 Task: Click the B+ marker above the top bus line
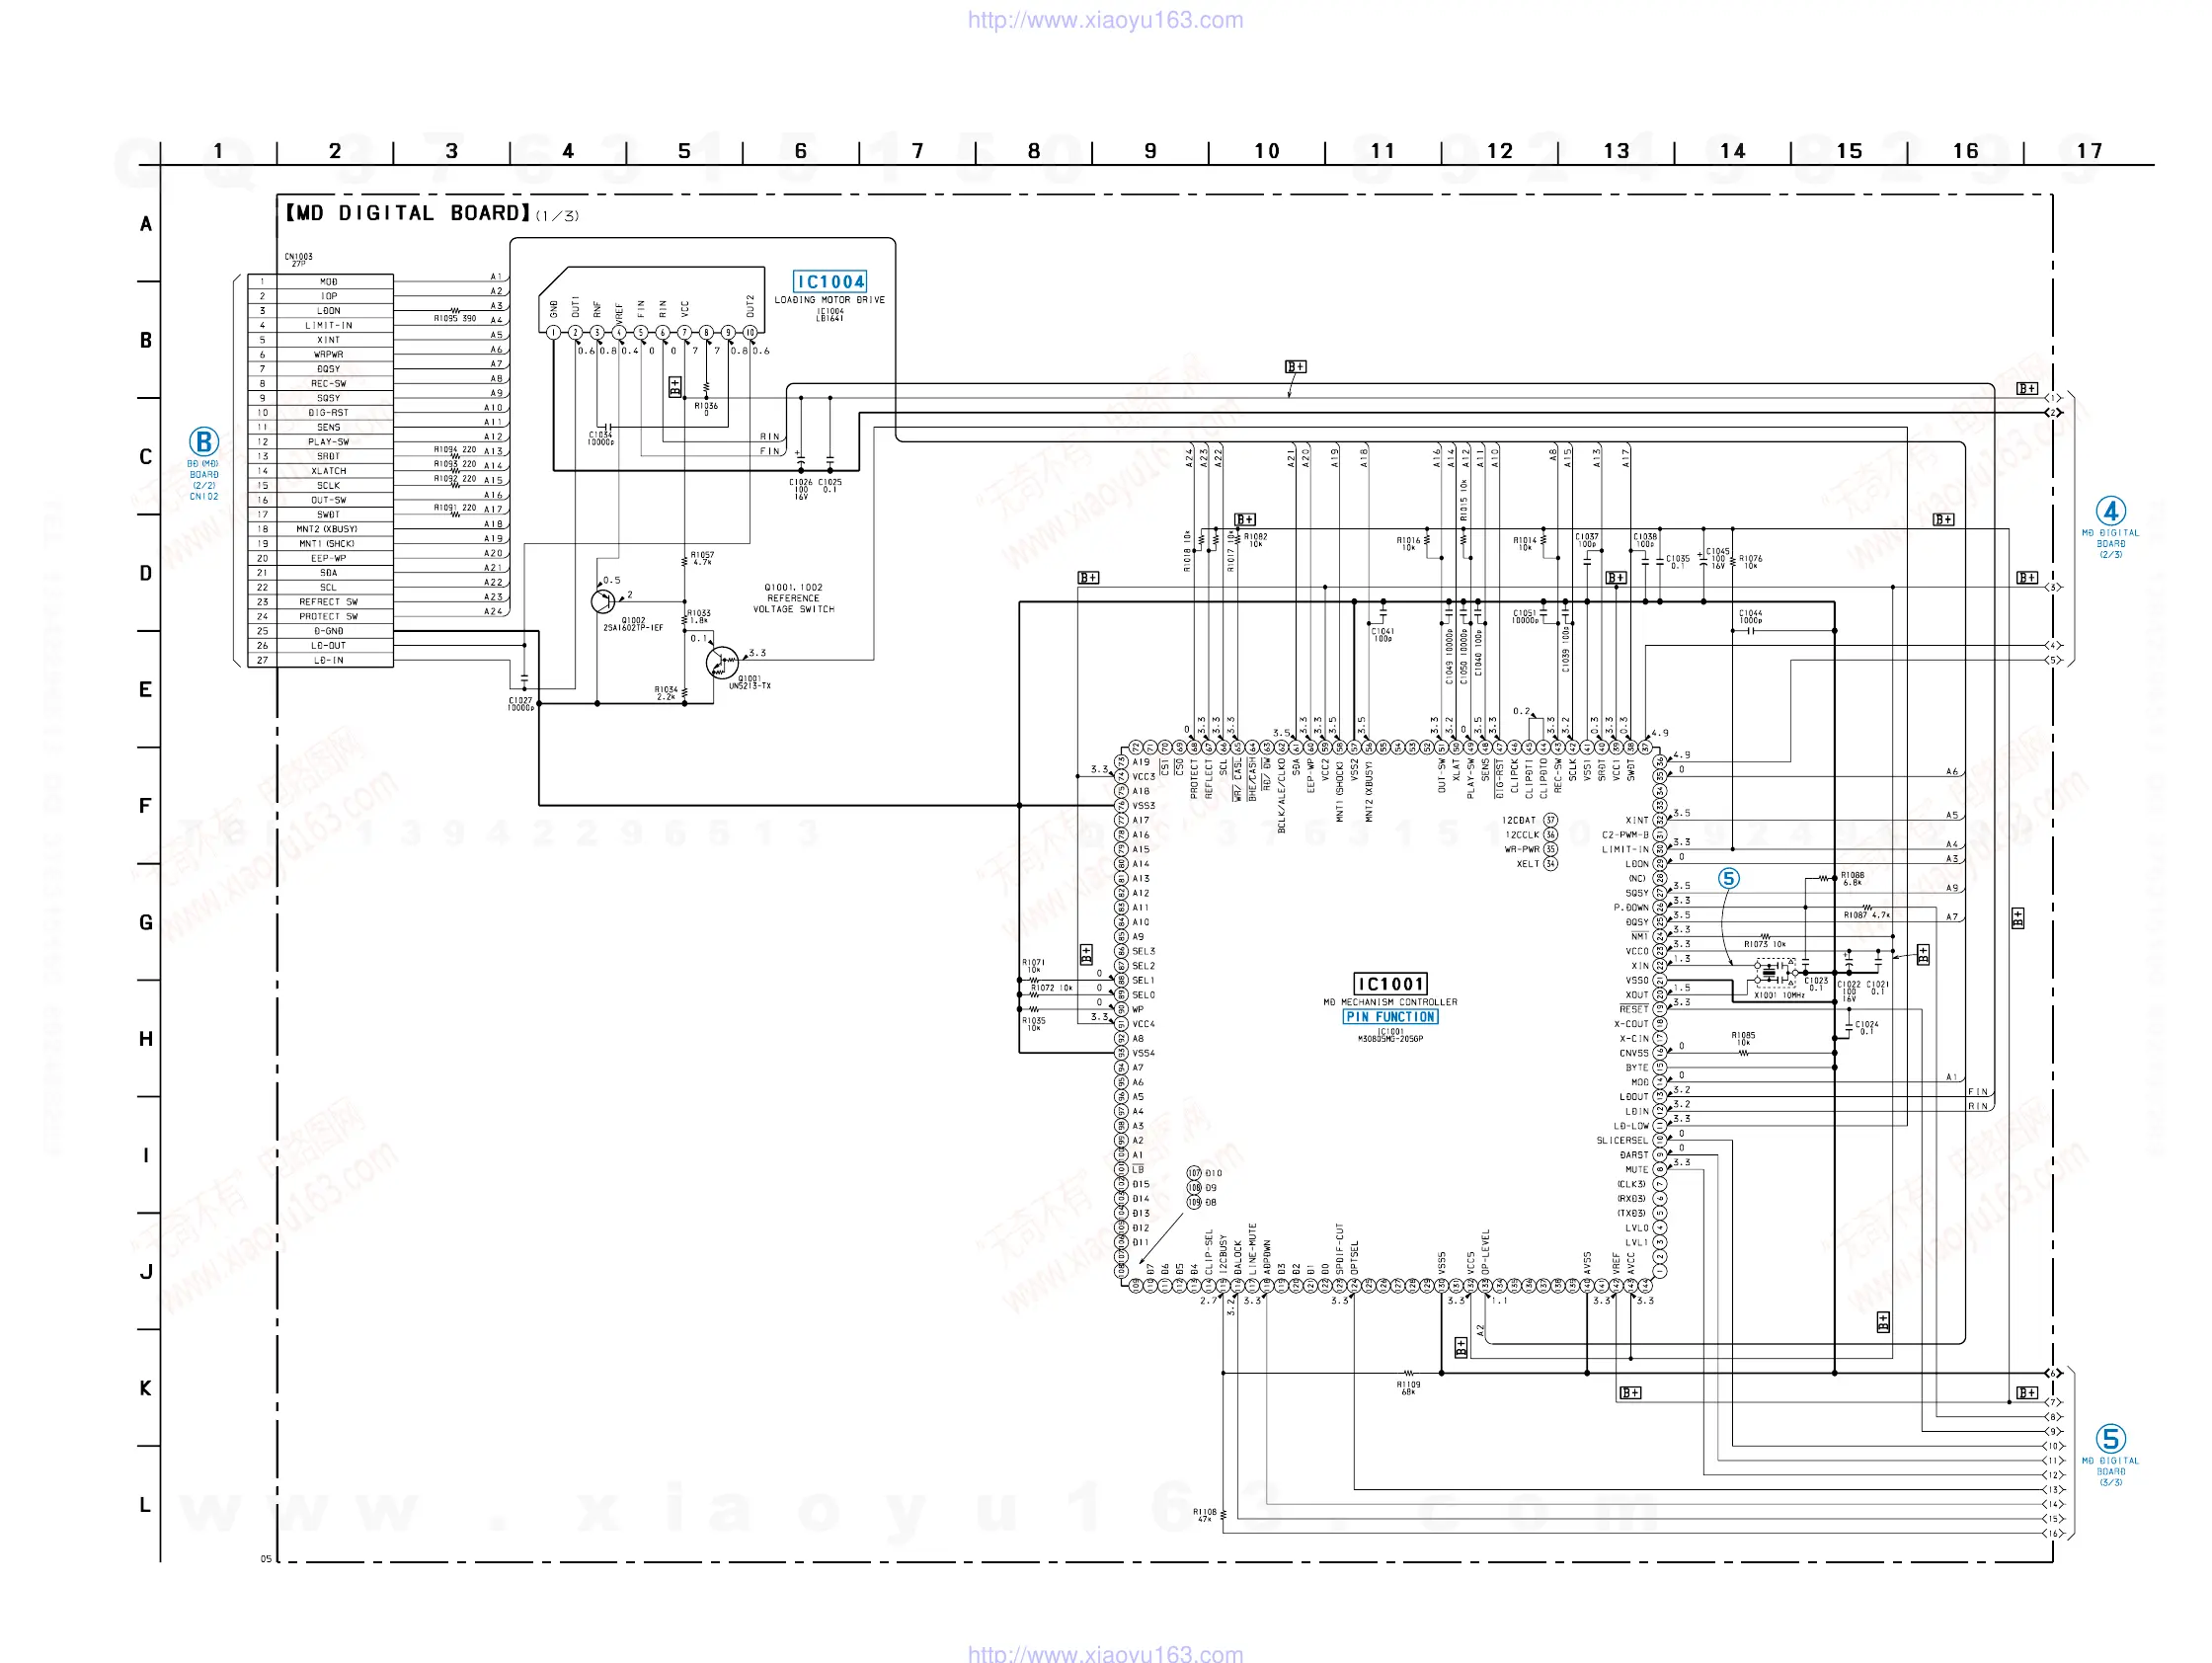tap(1295, 367)
